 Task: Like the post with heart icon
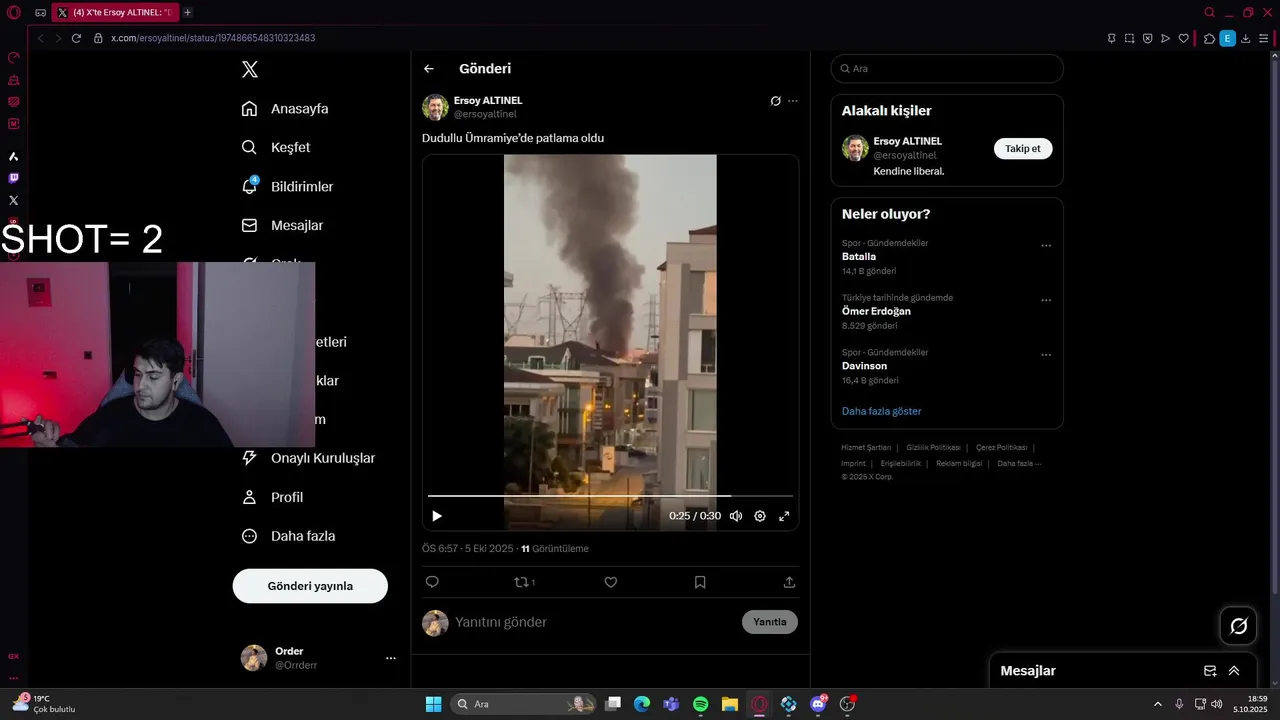coord(611,582)
